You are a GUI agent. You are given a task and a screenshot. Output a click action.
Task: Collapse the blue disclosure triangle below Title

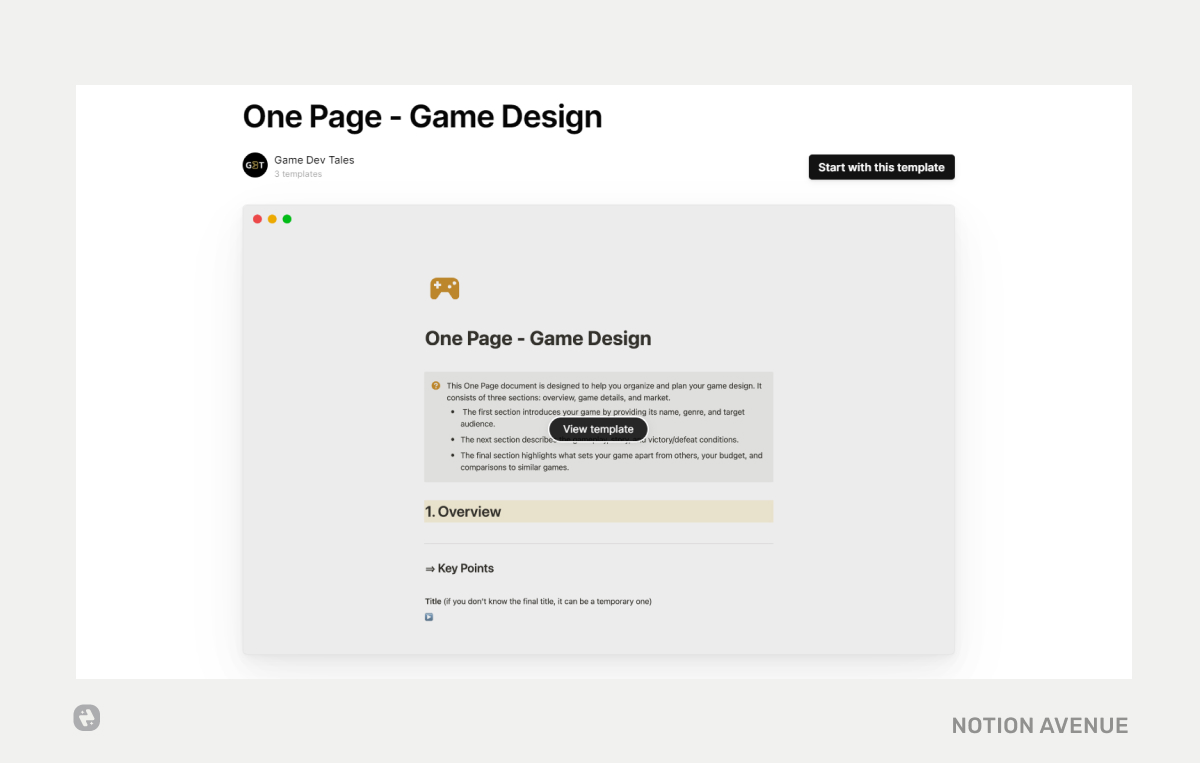428,616
